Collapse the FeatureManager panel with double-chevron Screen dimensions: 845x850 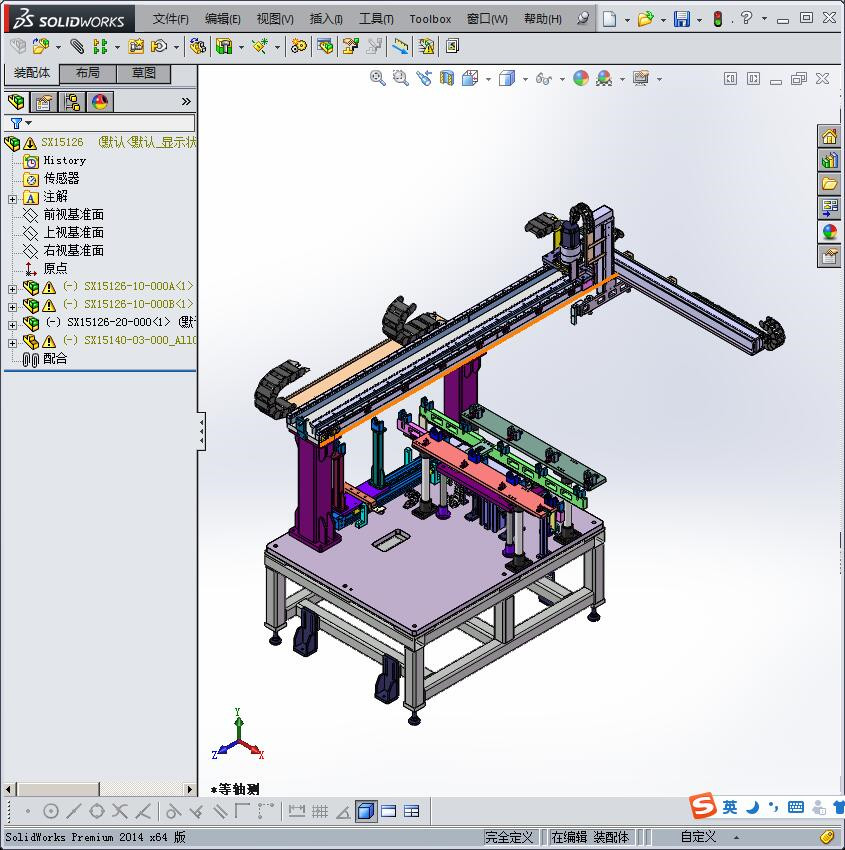pos(186,101)
